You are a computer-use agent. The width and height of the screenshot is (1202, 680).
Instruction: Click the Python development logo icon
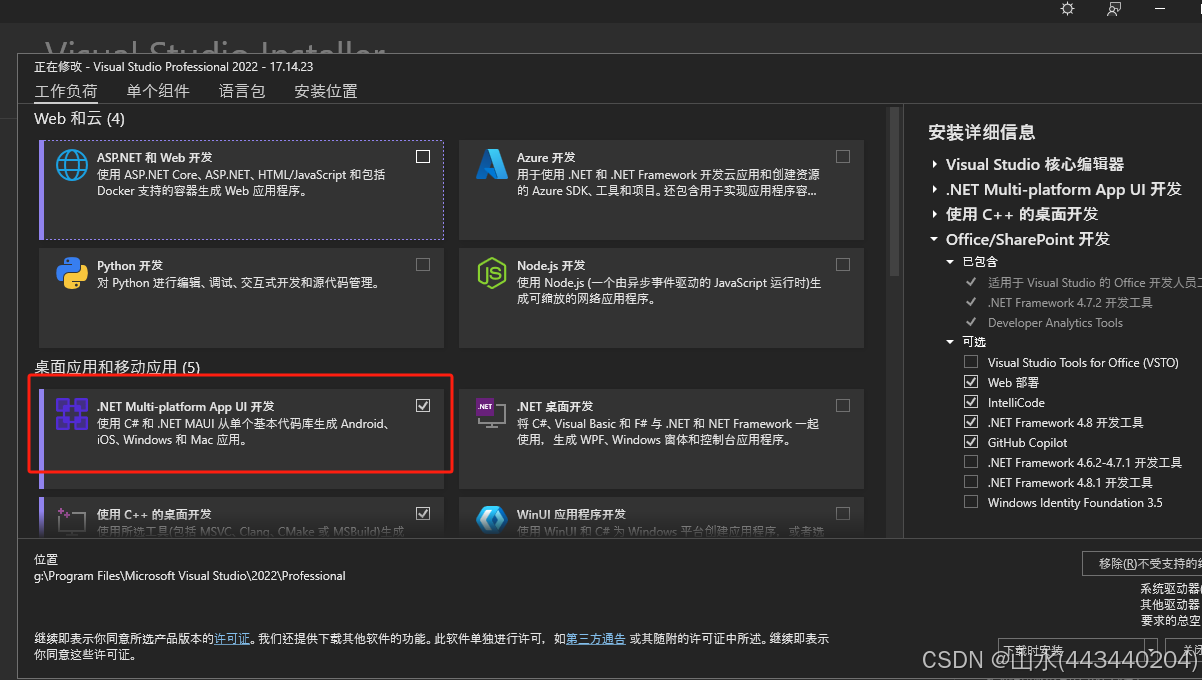(72, 273)
